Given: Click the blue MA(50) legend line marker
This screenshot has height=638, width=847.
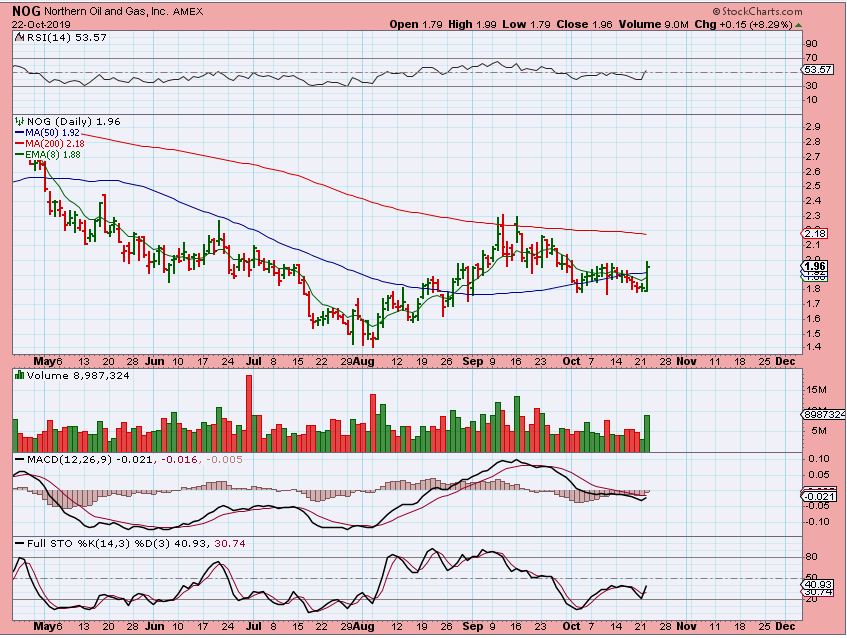Looking at the screenshot, I should pos(19,132).
